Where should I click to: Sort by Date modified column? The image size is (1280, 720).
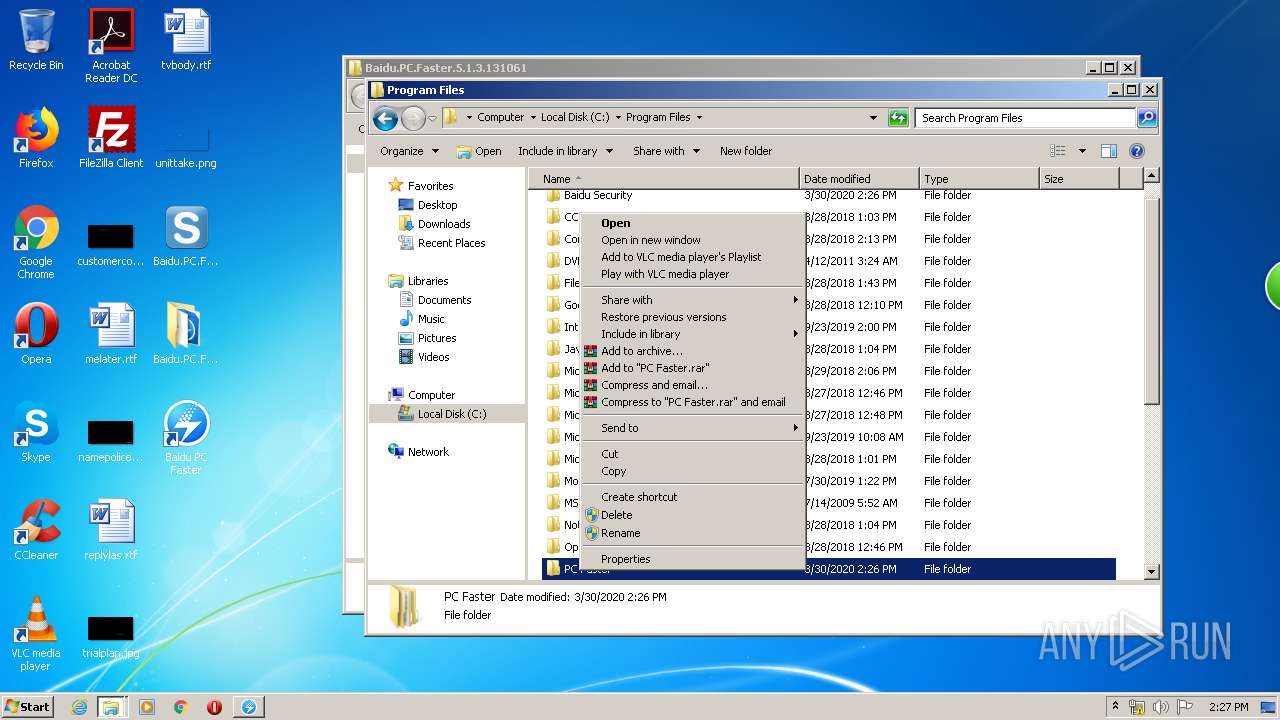(x=859, y=179)
